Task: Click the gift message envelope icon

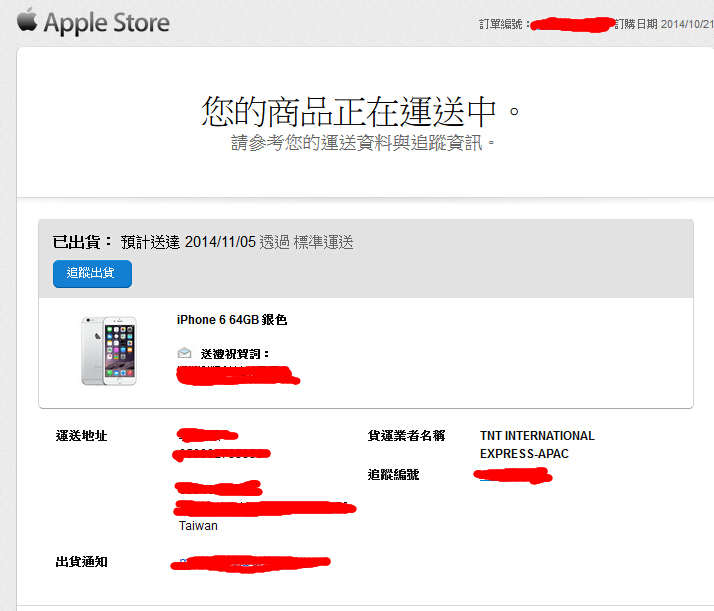Action: [184, 353]
